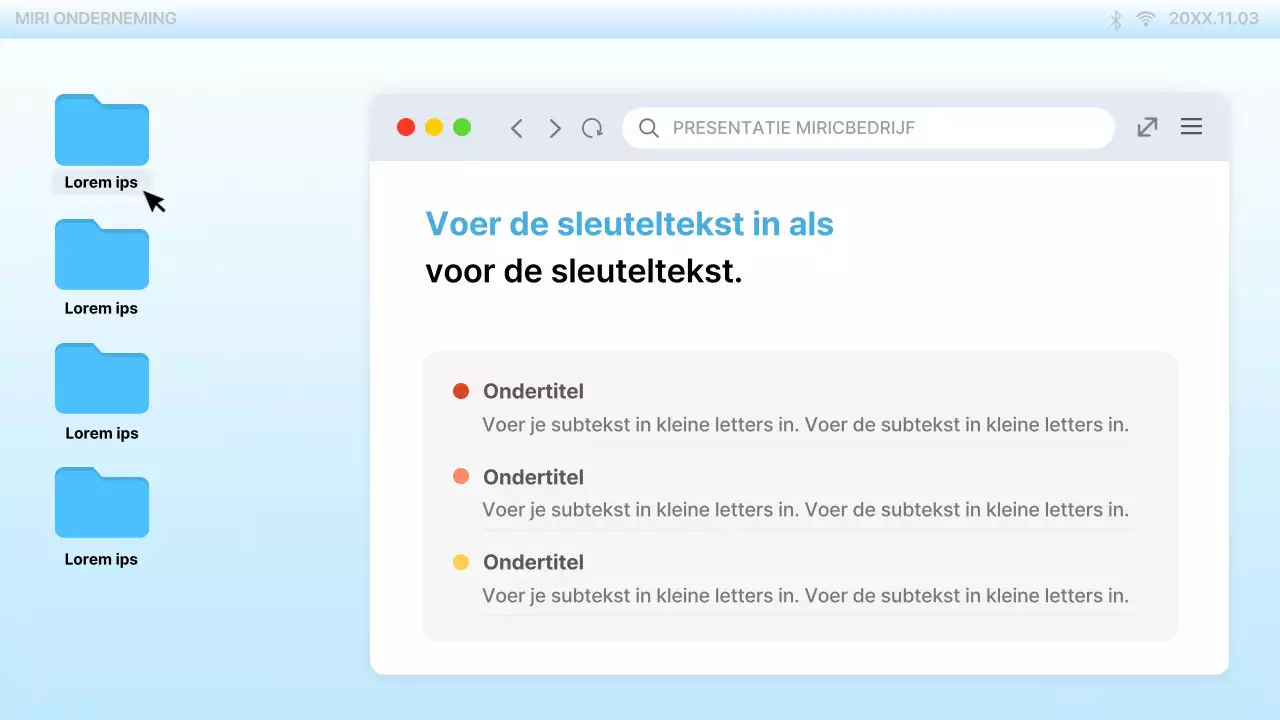
Task: Expand the second Ondertitel section
Action: (533, 477)
